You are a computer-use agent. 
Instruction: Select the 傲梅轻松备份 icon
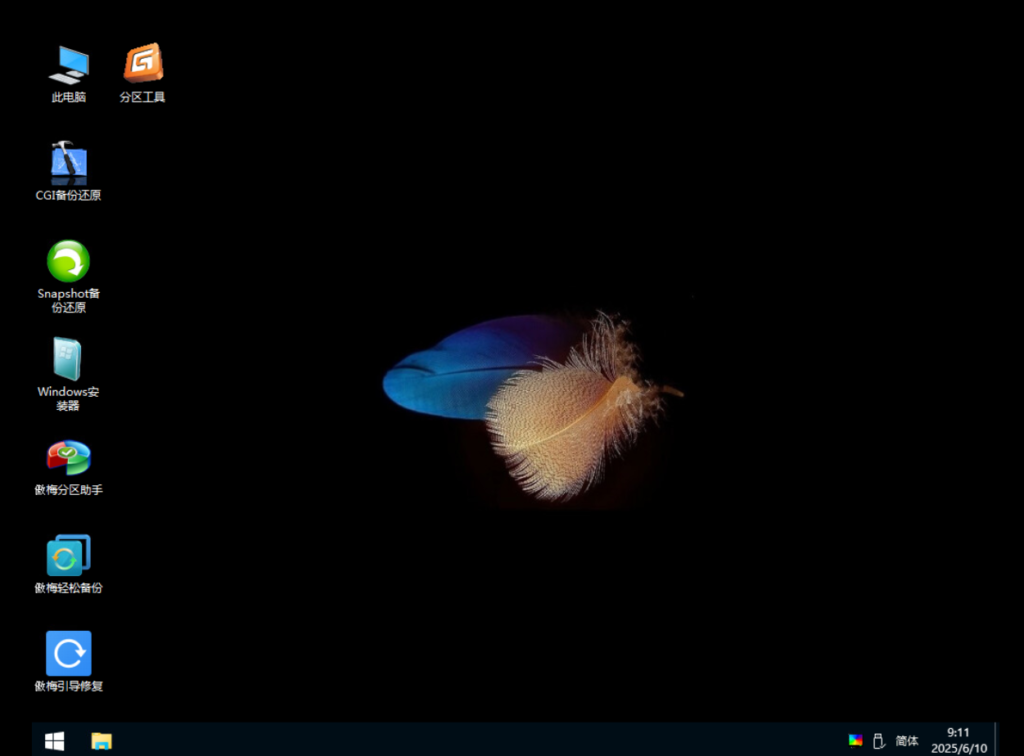pos(69,564)
